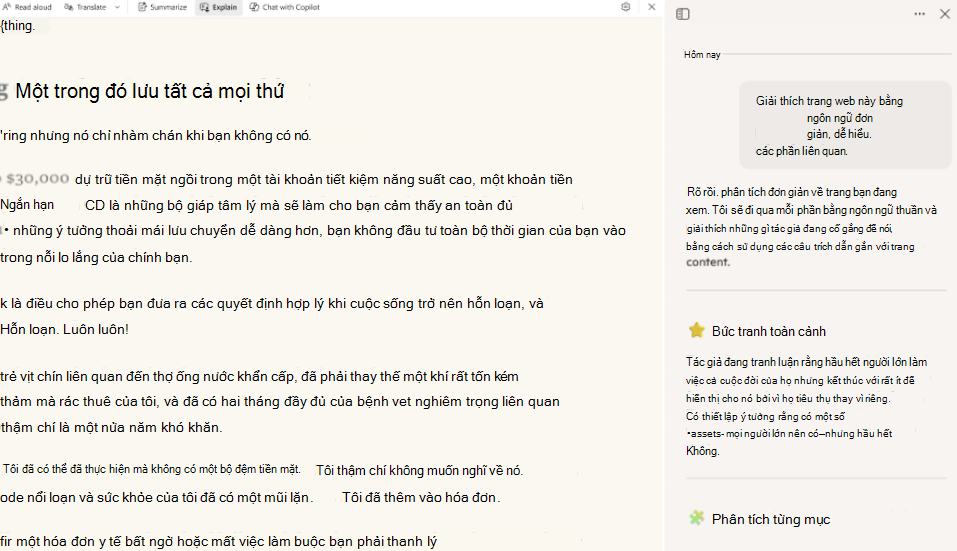Open Chat with Copilot

click(x=284, y=7)
